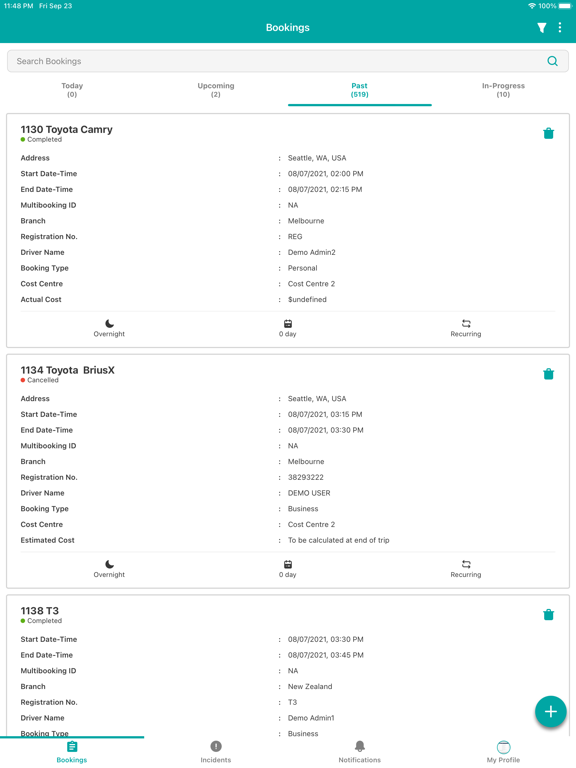
Task: Go to My Profile
Action: (x=504, y=752)
